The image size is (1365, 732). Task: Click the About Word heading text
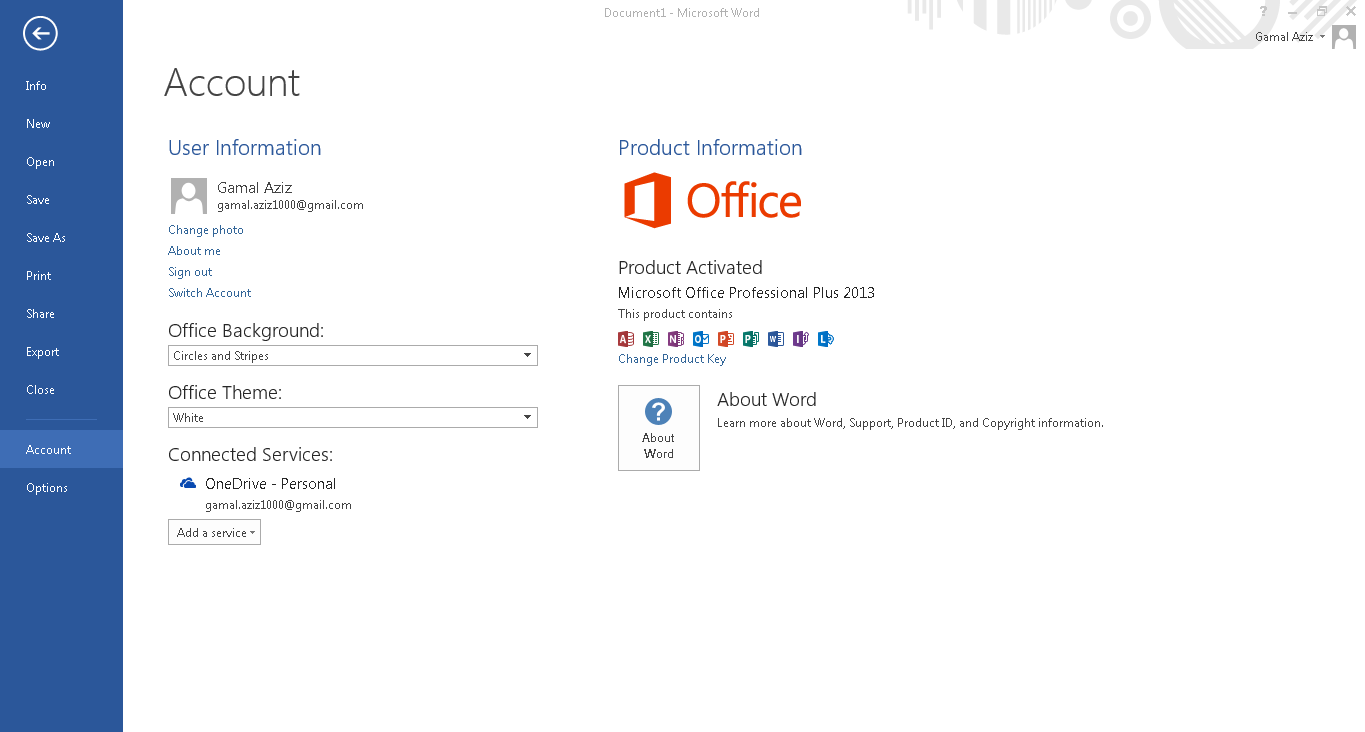coord(767,399)
